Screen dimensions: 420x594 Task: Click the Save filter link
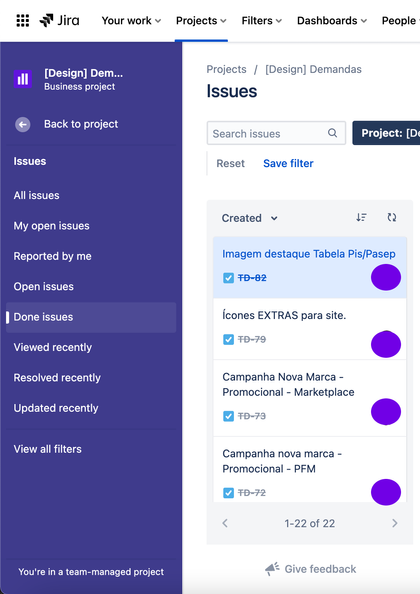(x=288, y=163)
